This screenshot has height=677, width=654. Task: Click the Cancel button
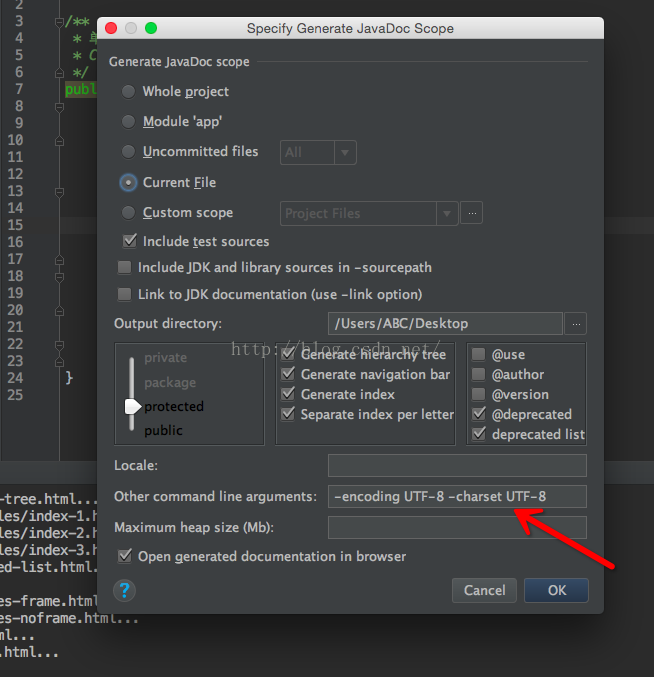[x=484, y=590]
